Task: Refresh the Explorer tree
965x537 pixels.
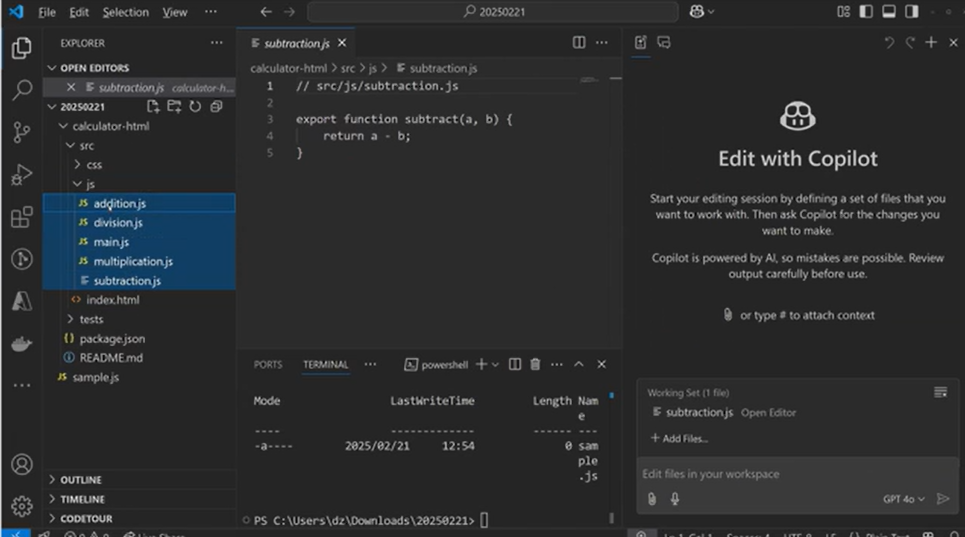Action: point(195,106)
